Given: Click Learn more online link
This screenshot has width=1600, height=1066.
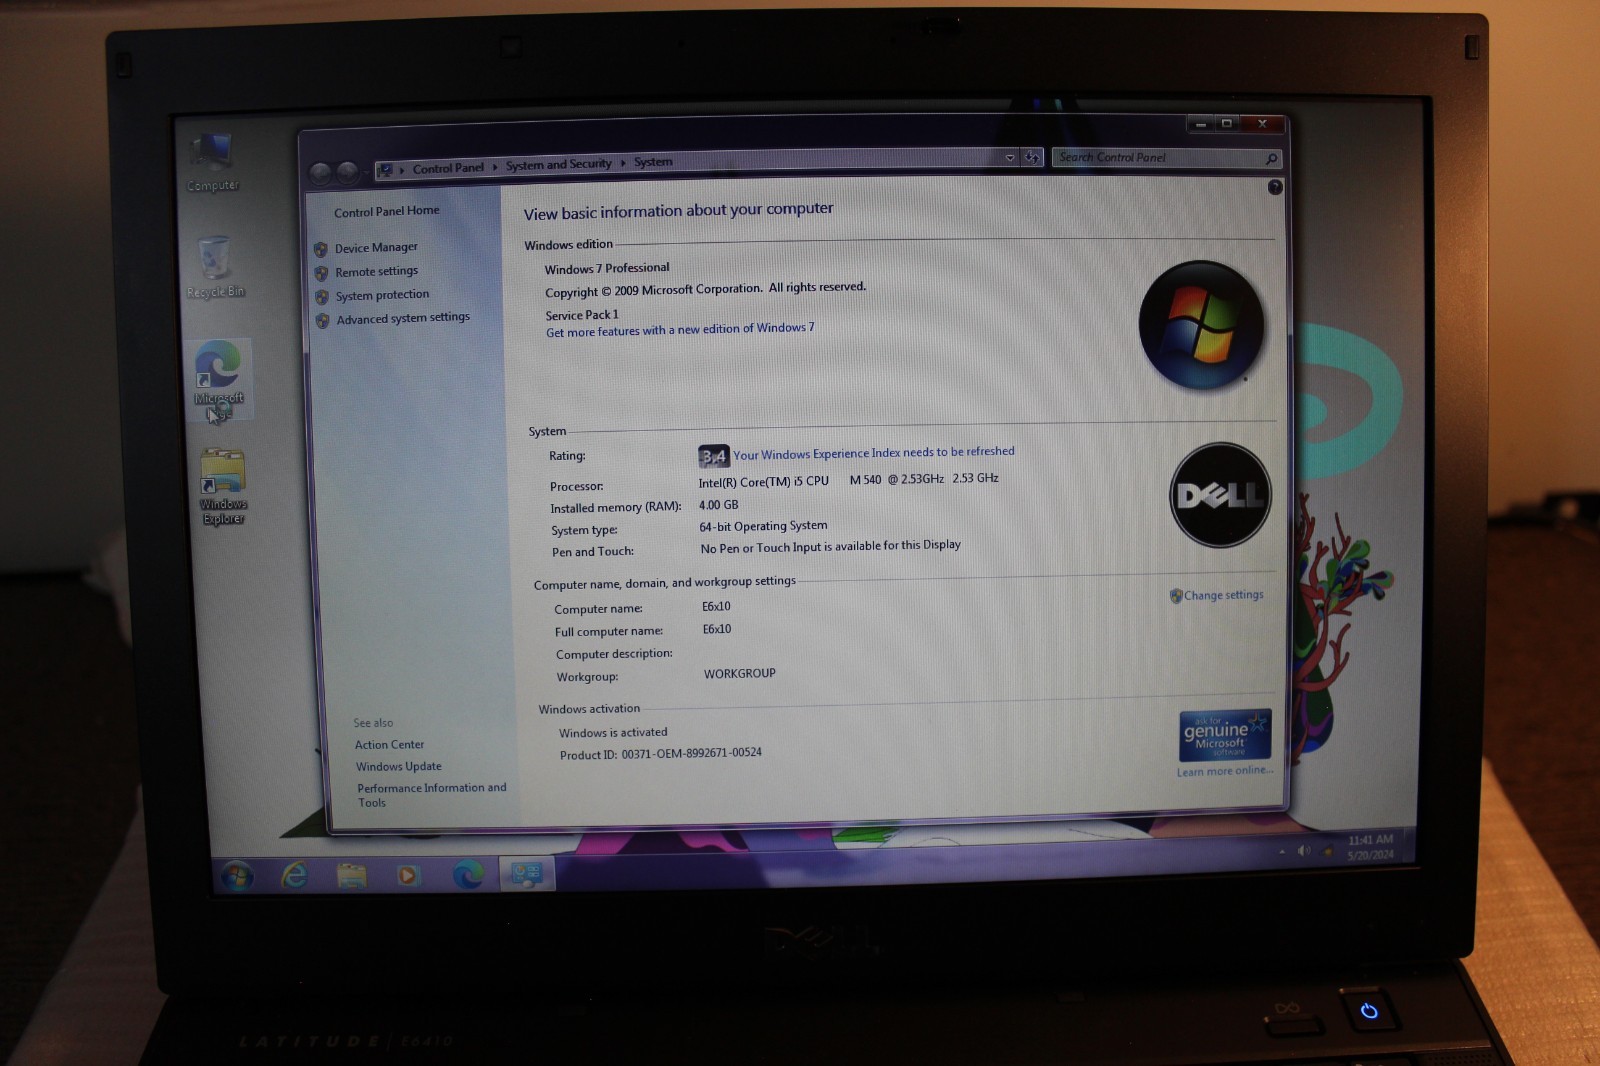Looking at the screenshot, I should pos(1225,771).
